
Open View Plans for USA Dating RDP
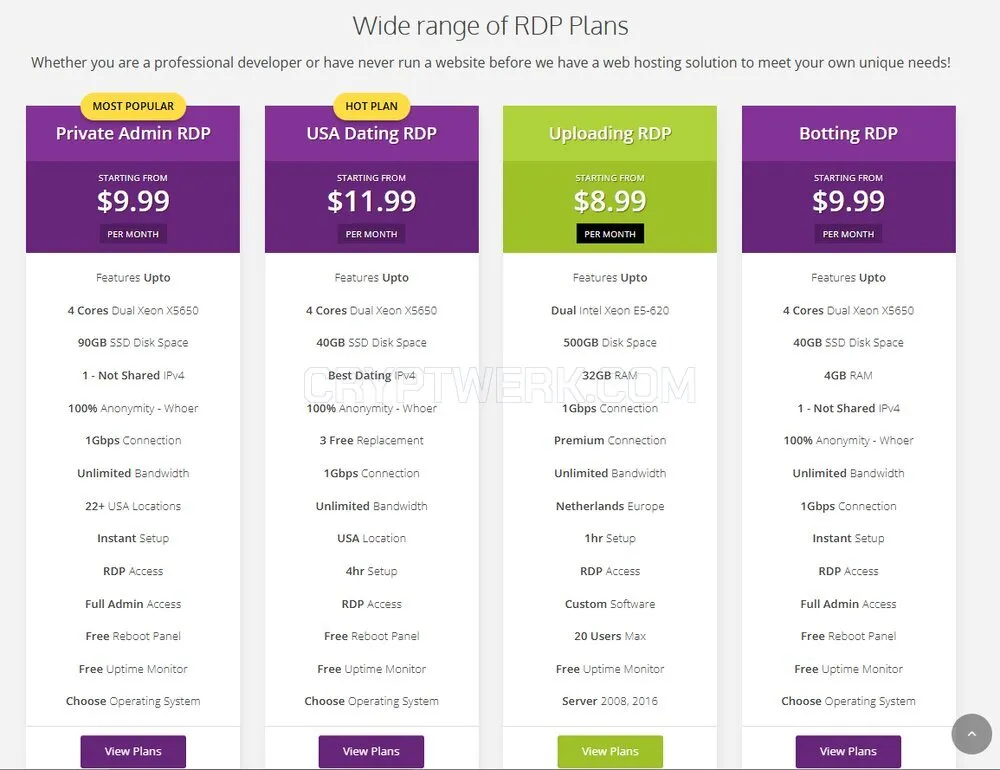tap(371, 751)
